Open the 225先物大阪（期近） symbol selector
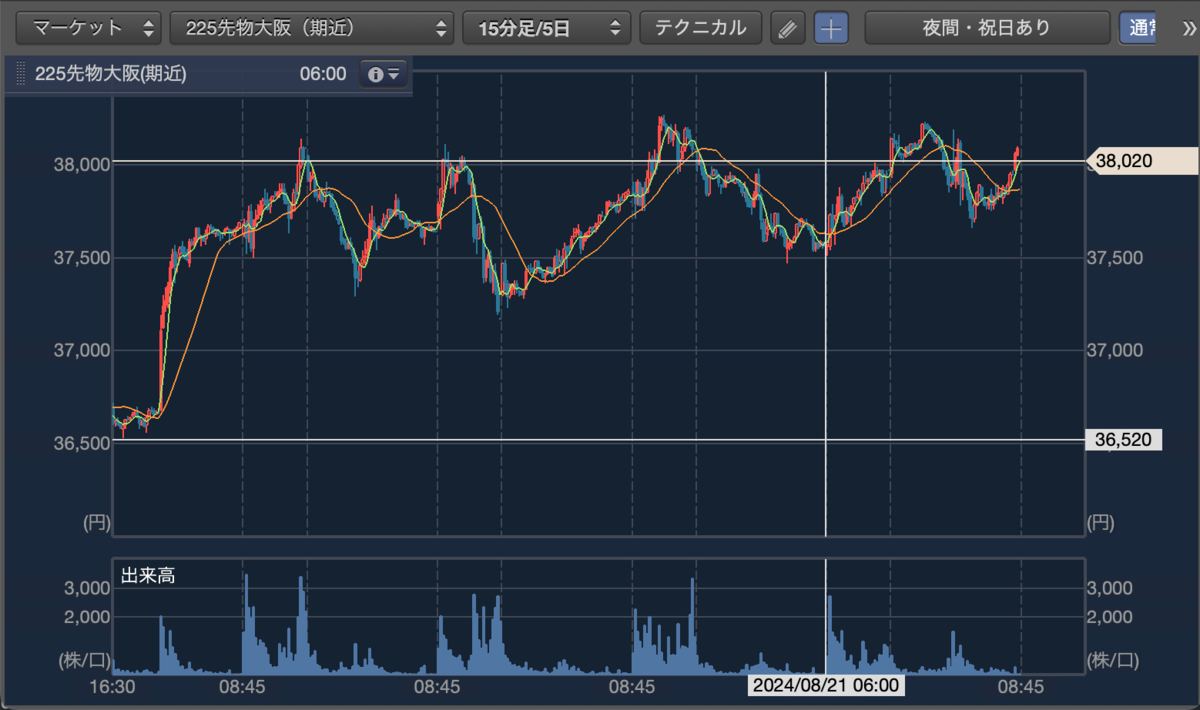 coord(312,28)
